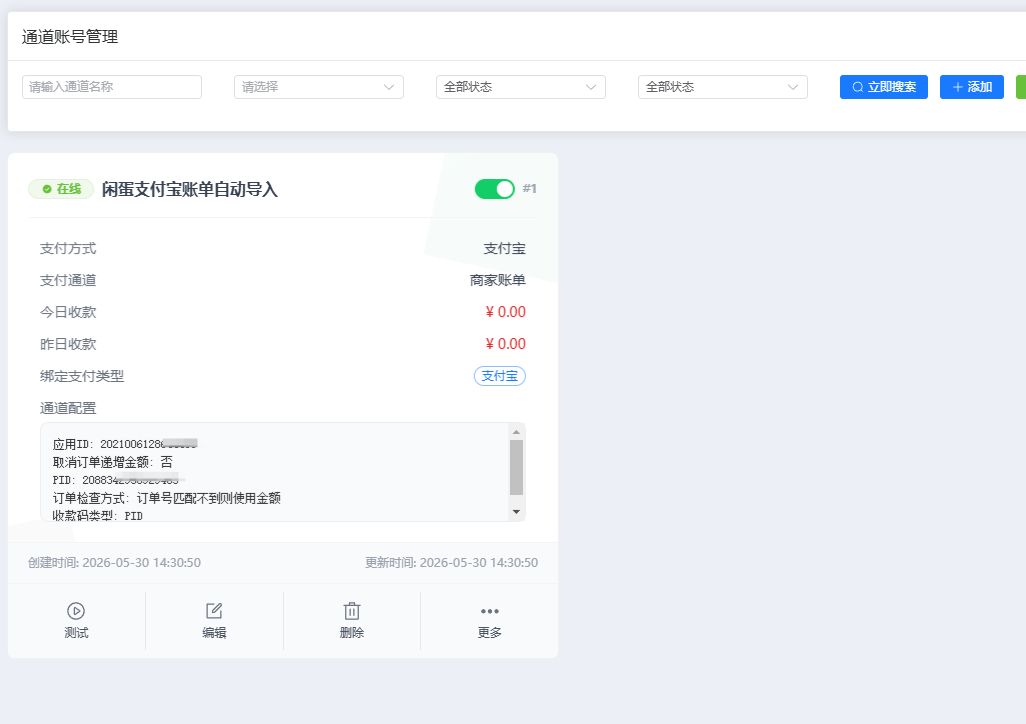Viewport: 1026px width, 724px height.
Task: Click the #1 card index label
Action: coord(529,189)
